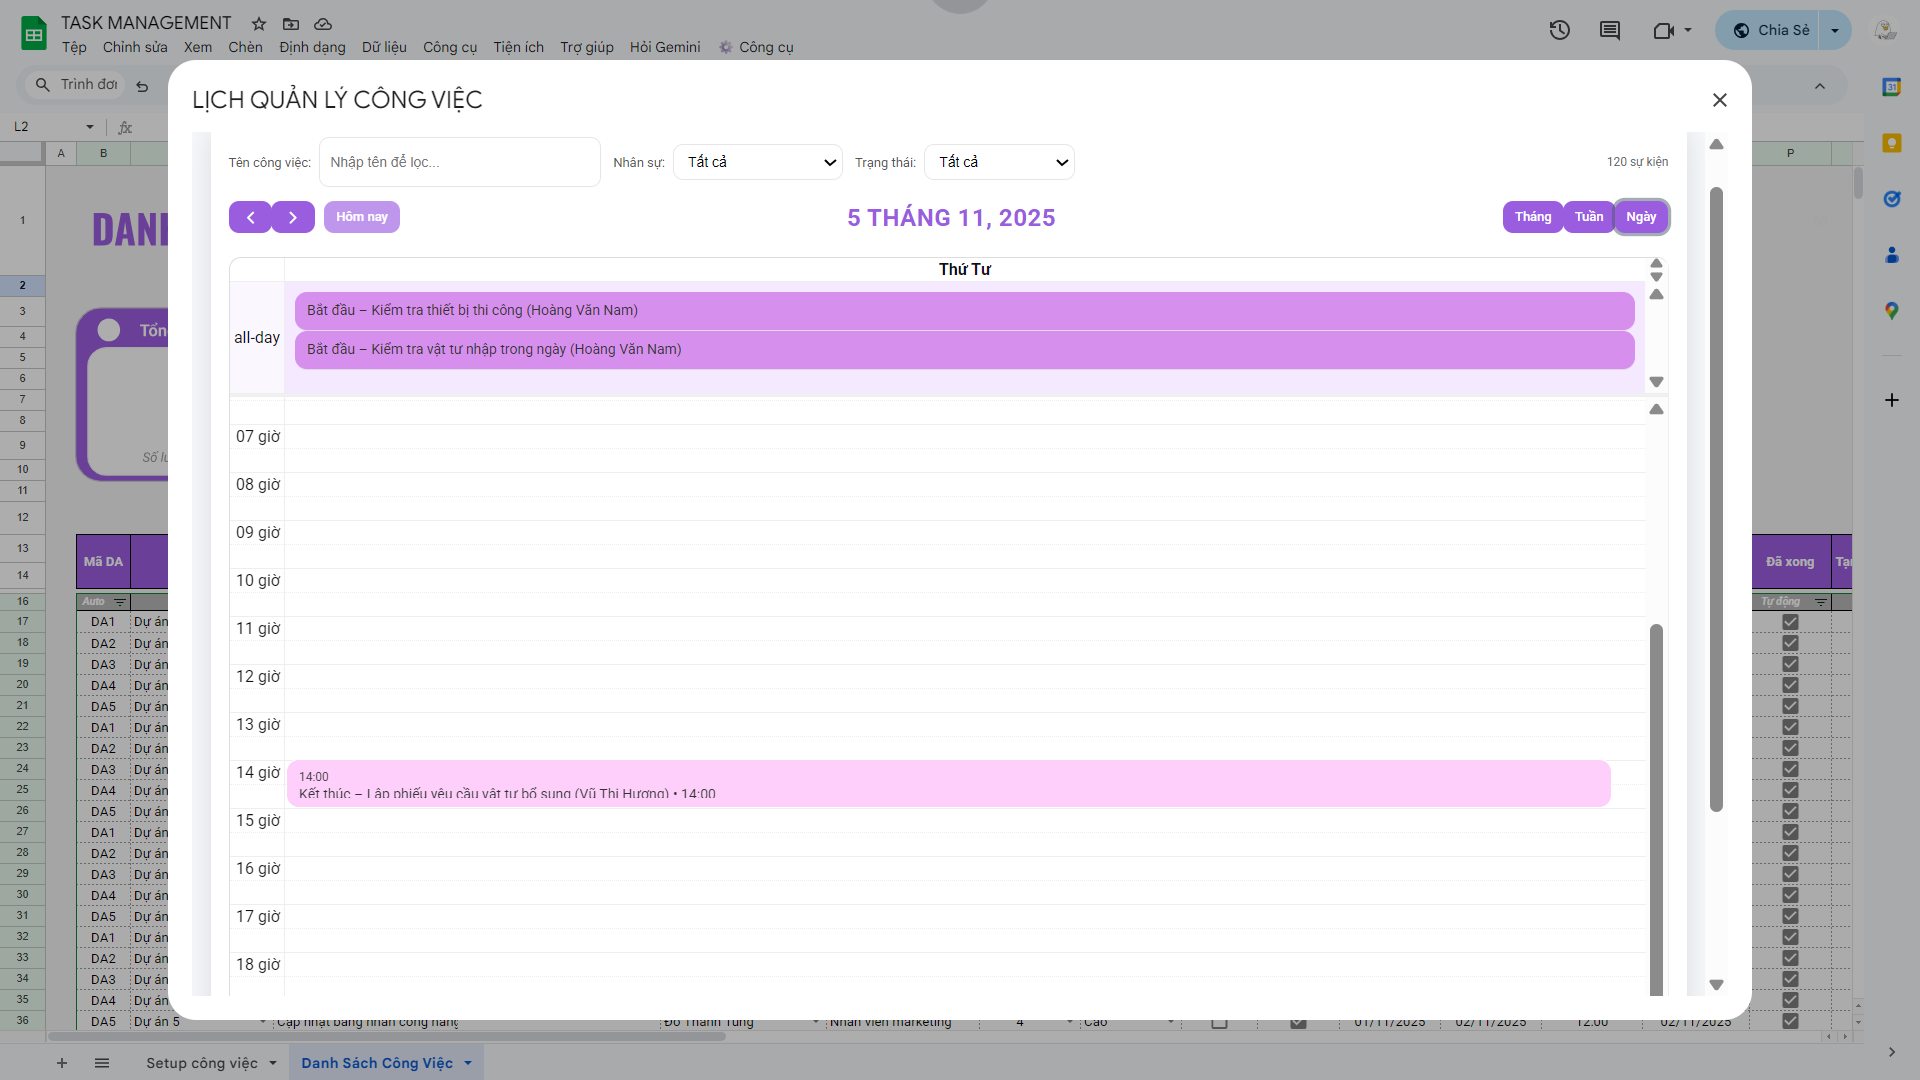1920x1080 pixels.
Task: Go to previous day arrow
Action: coord(250,217)
